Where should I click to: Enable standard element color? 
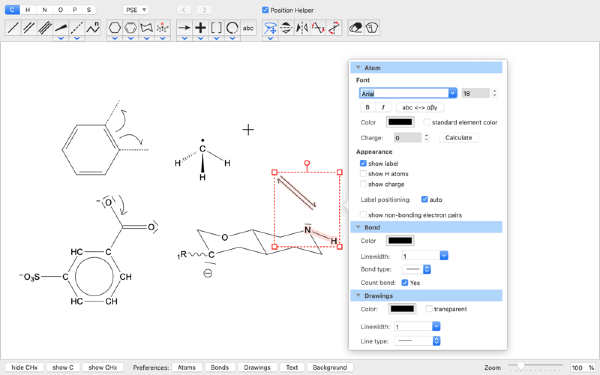click(x=427, y=122)
